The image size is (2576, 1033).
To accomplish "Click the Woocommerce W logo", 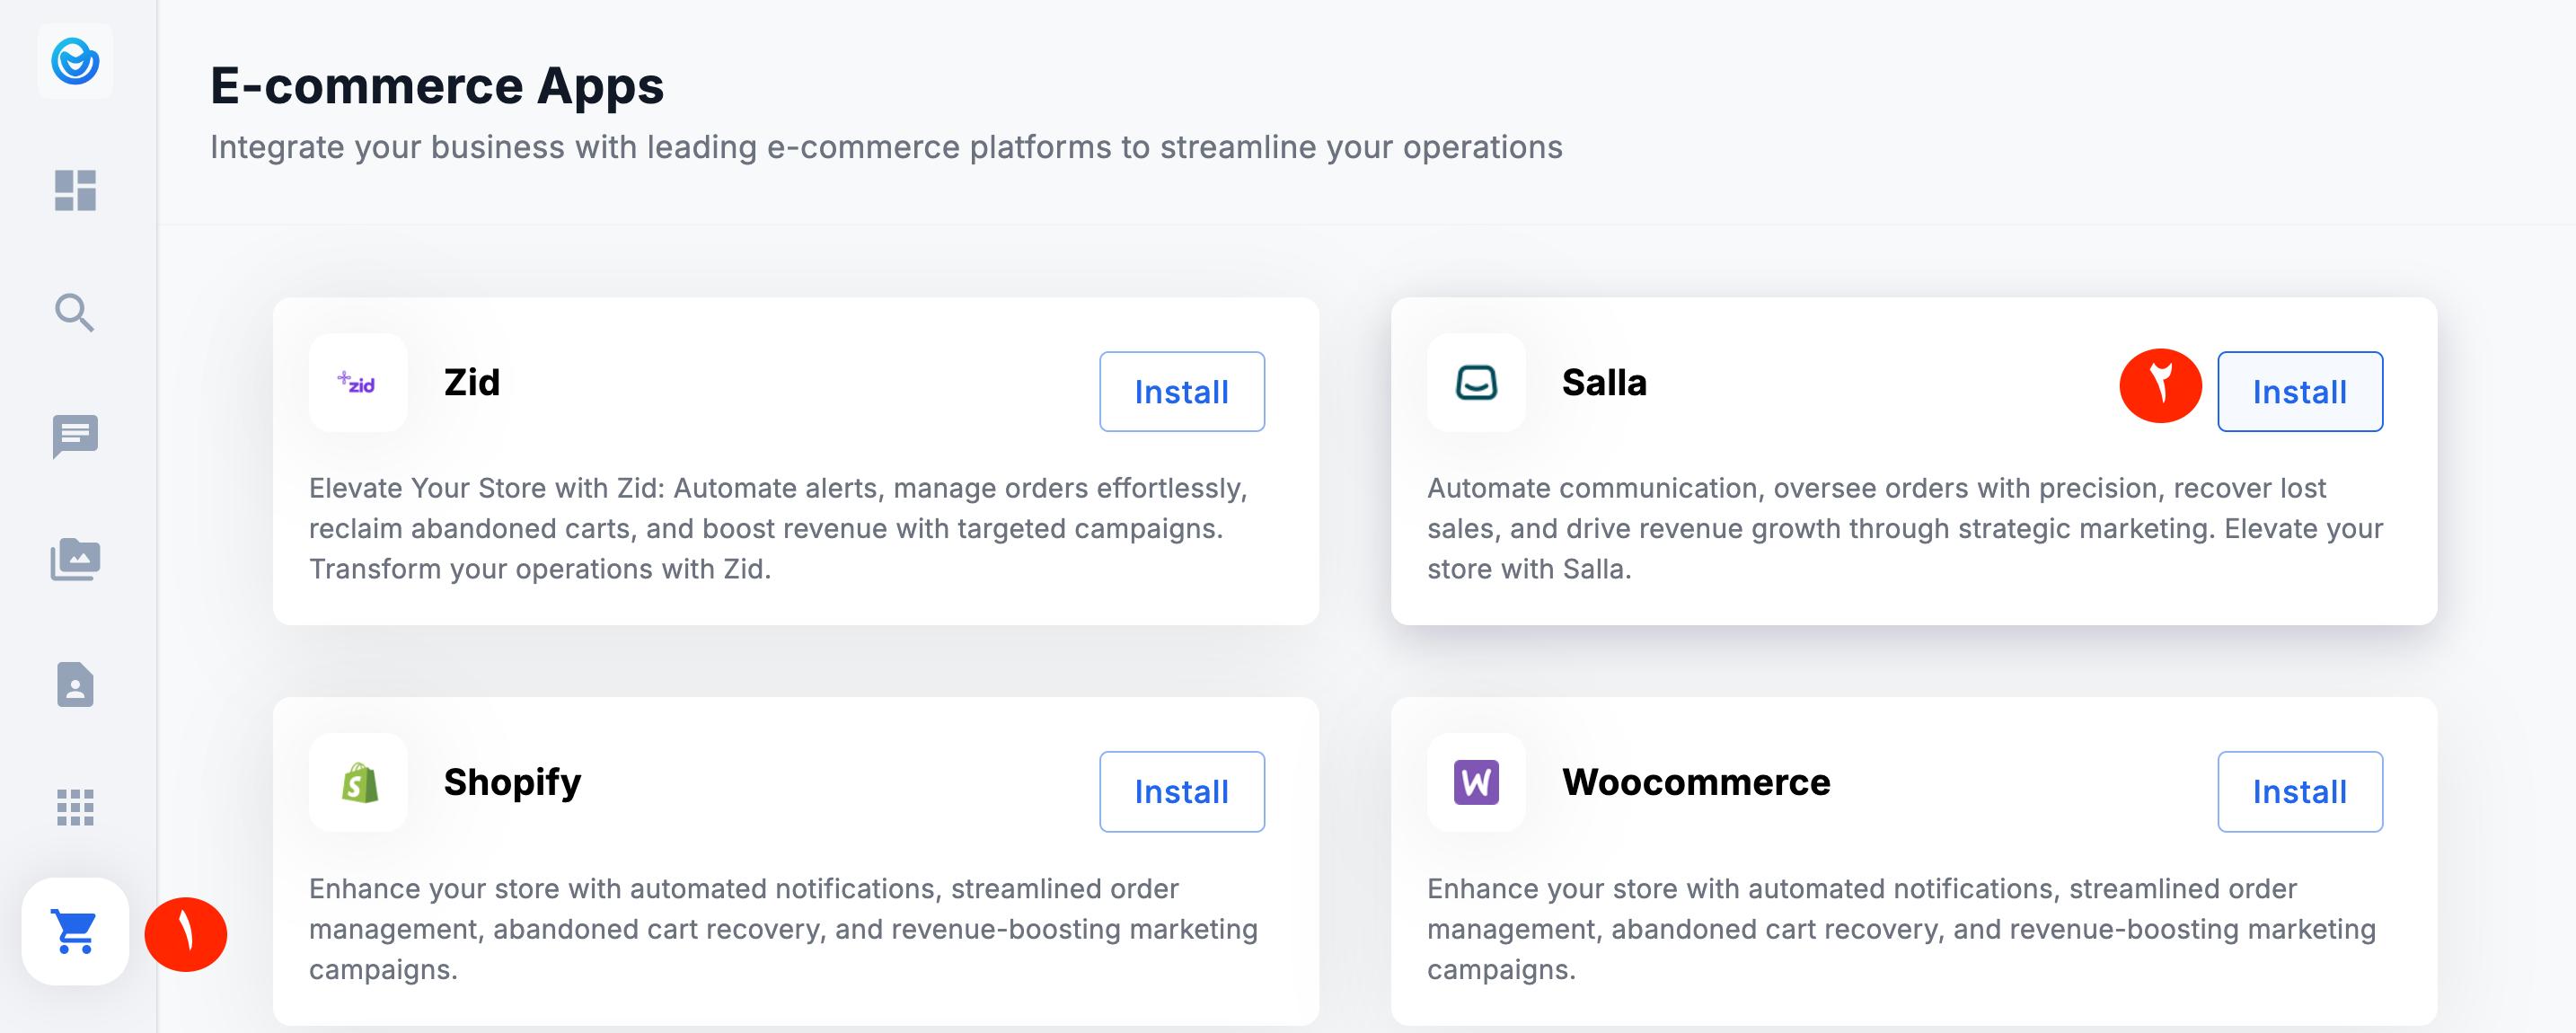I will (x=1476, y=782).
